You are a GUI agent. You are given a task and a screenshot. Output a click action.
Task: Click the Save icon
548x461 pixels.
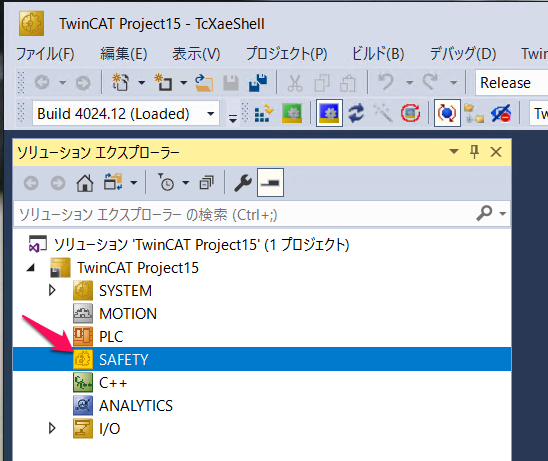pyautogui.click(x=231, y=83)
